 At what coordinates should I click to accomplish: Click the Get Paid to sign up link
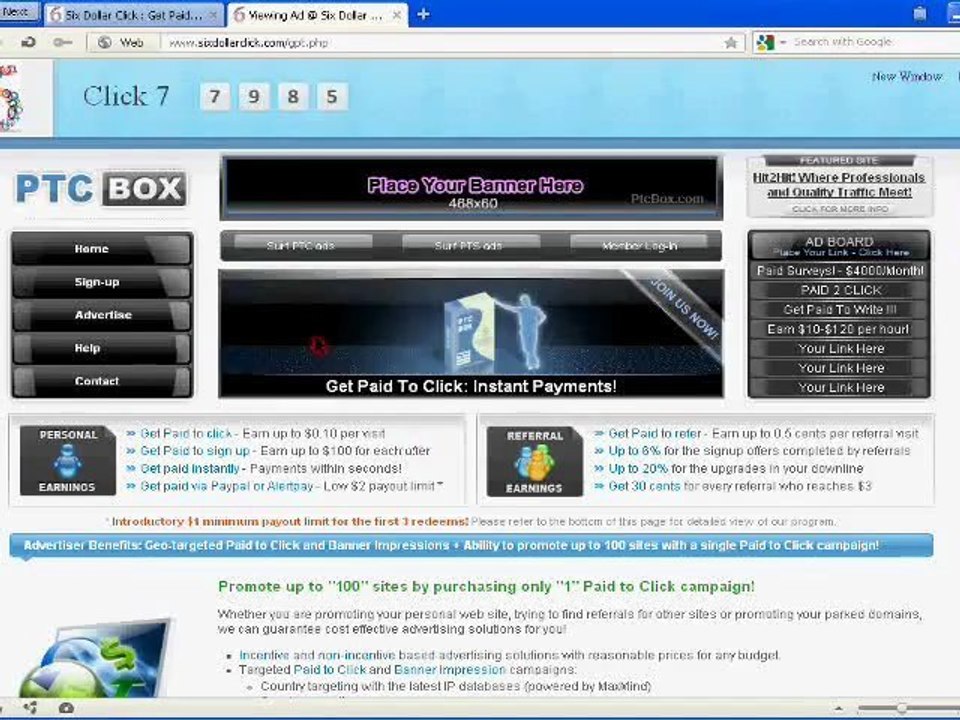(195, 451)
